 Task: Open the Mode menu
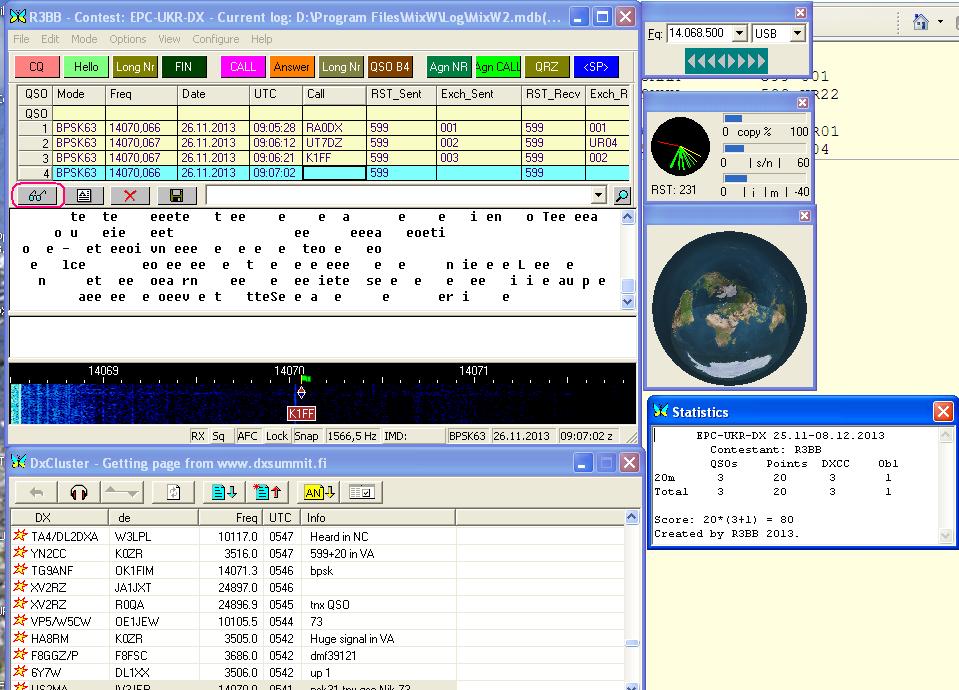point(84,39)
